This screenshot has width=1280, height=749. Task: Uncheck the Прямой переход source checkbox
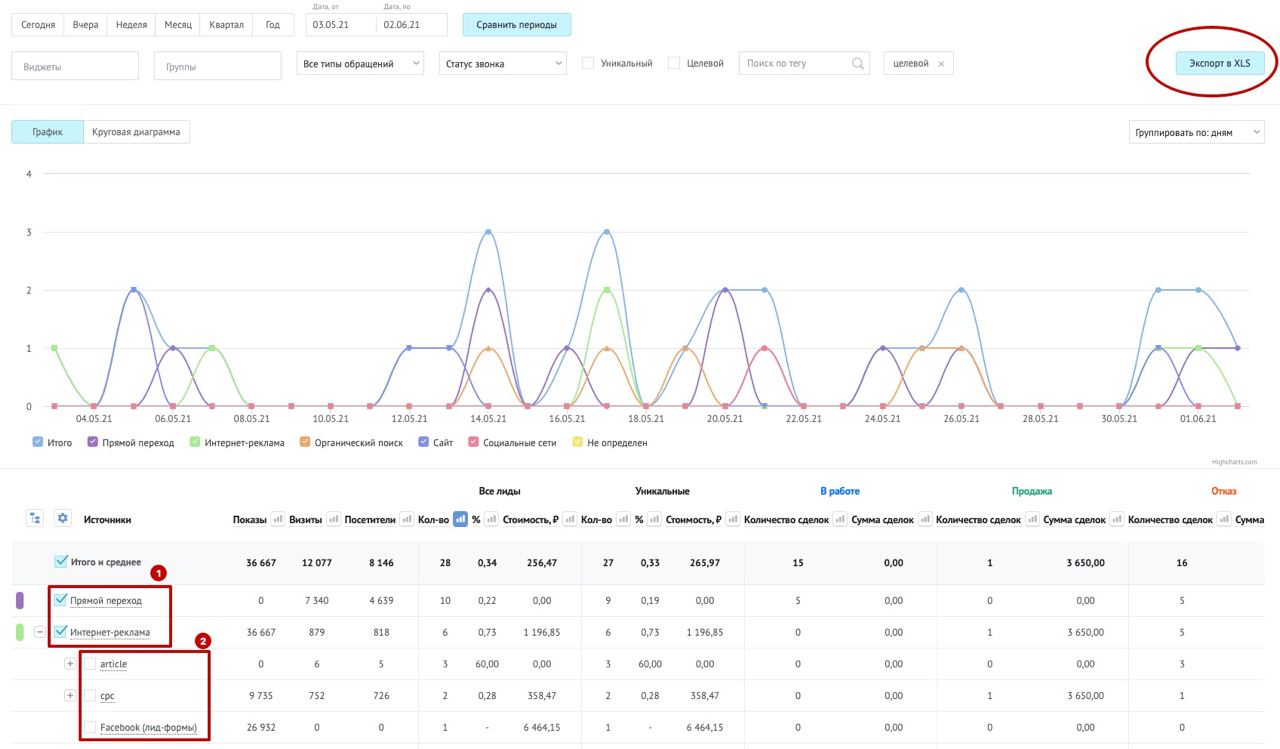(61, 600)
